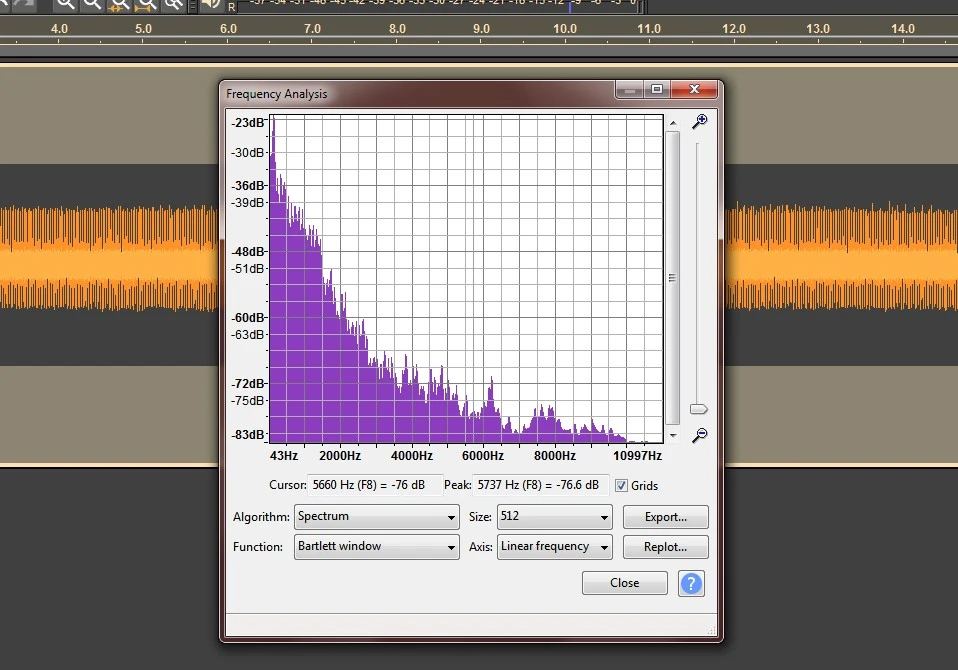Viewport: 958px width, 670px height.
Task: Click the zoom-out magnifier below the slider
Action: 700,435
